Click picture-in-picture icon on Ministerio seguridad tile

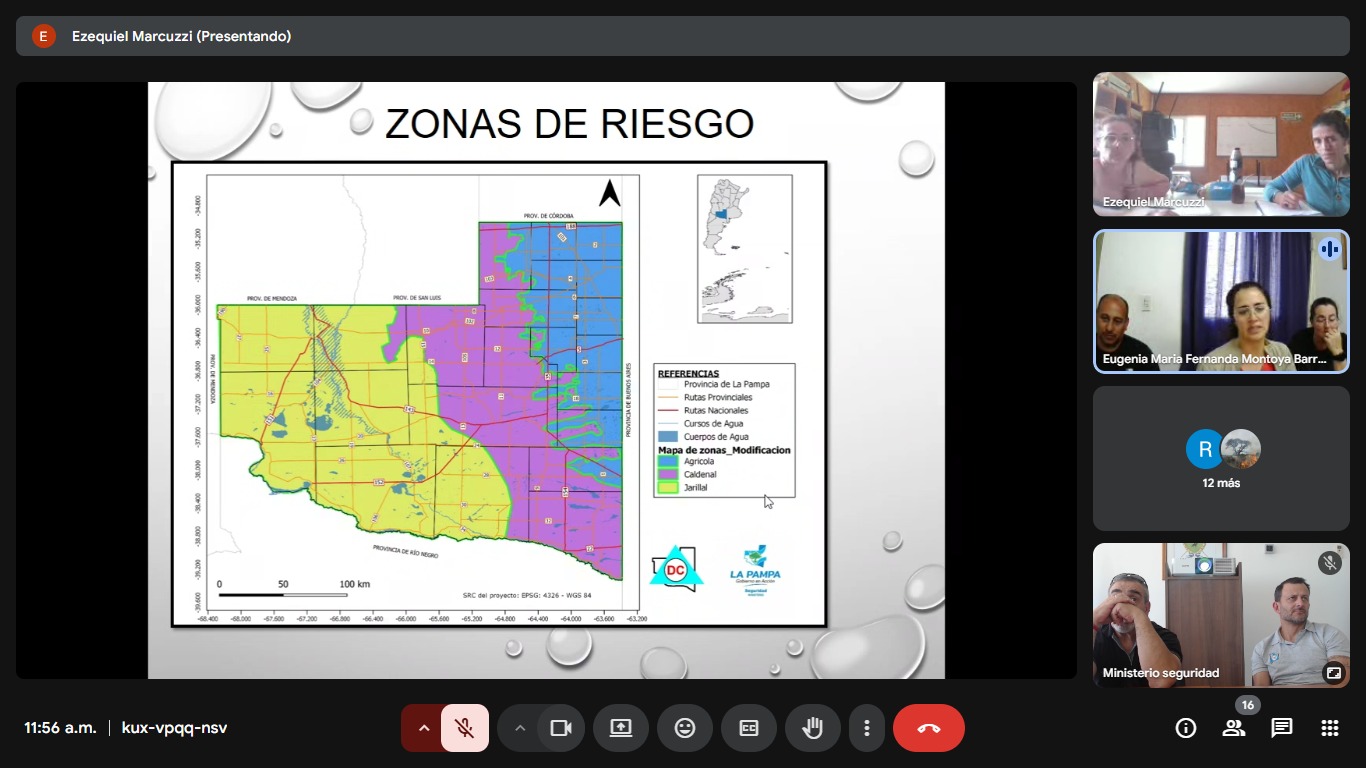click(x=1333, y=672)
